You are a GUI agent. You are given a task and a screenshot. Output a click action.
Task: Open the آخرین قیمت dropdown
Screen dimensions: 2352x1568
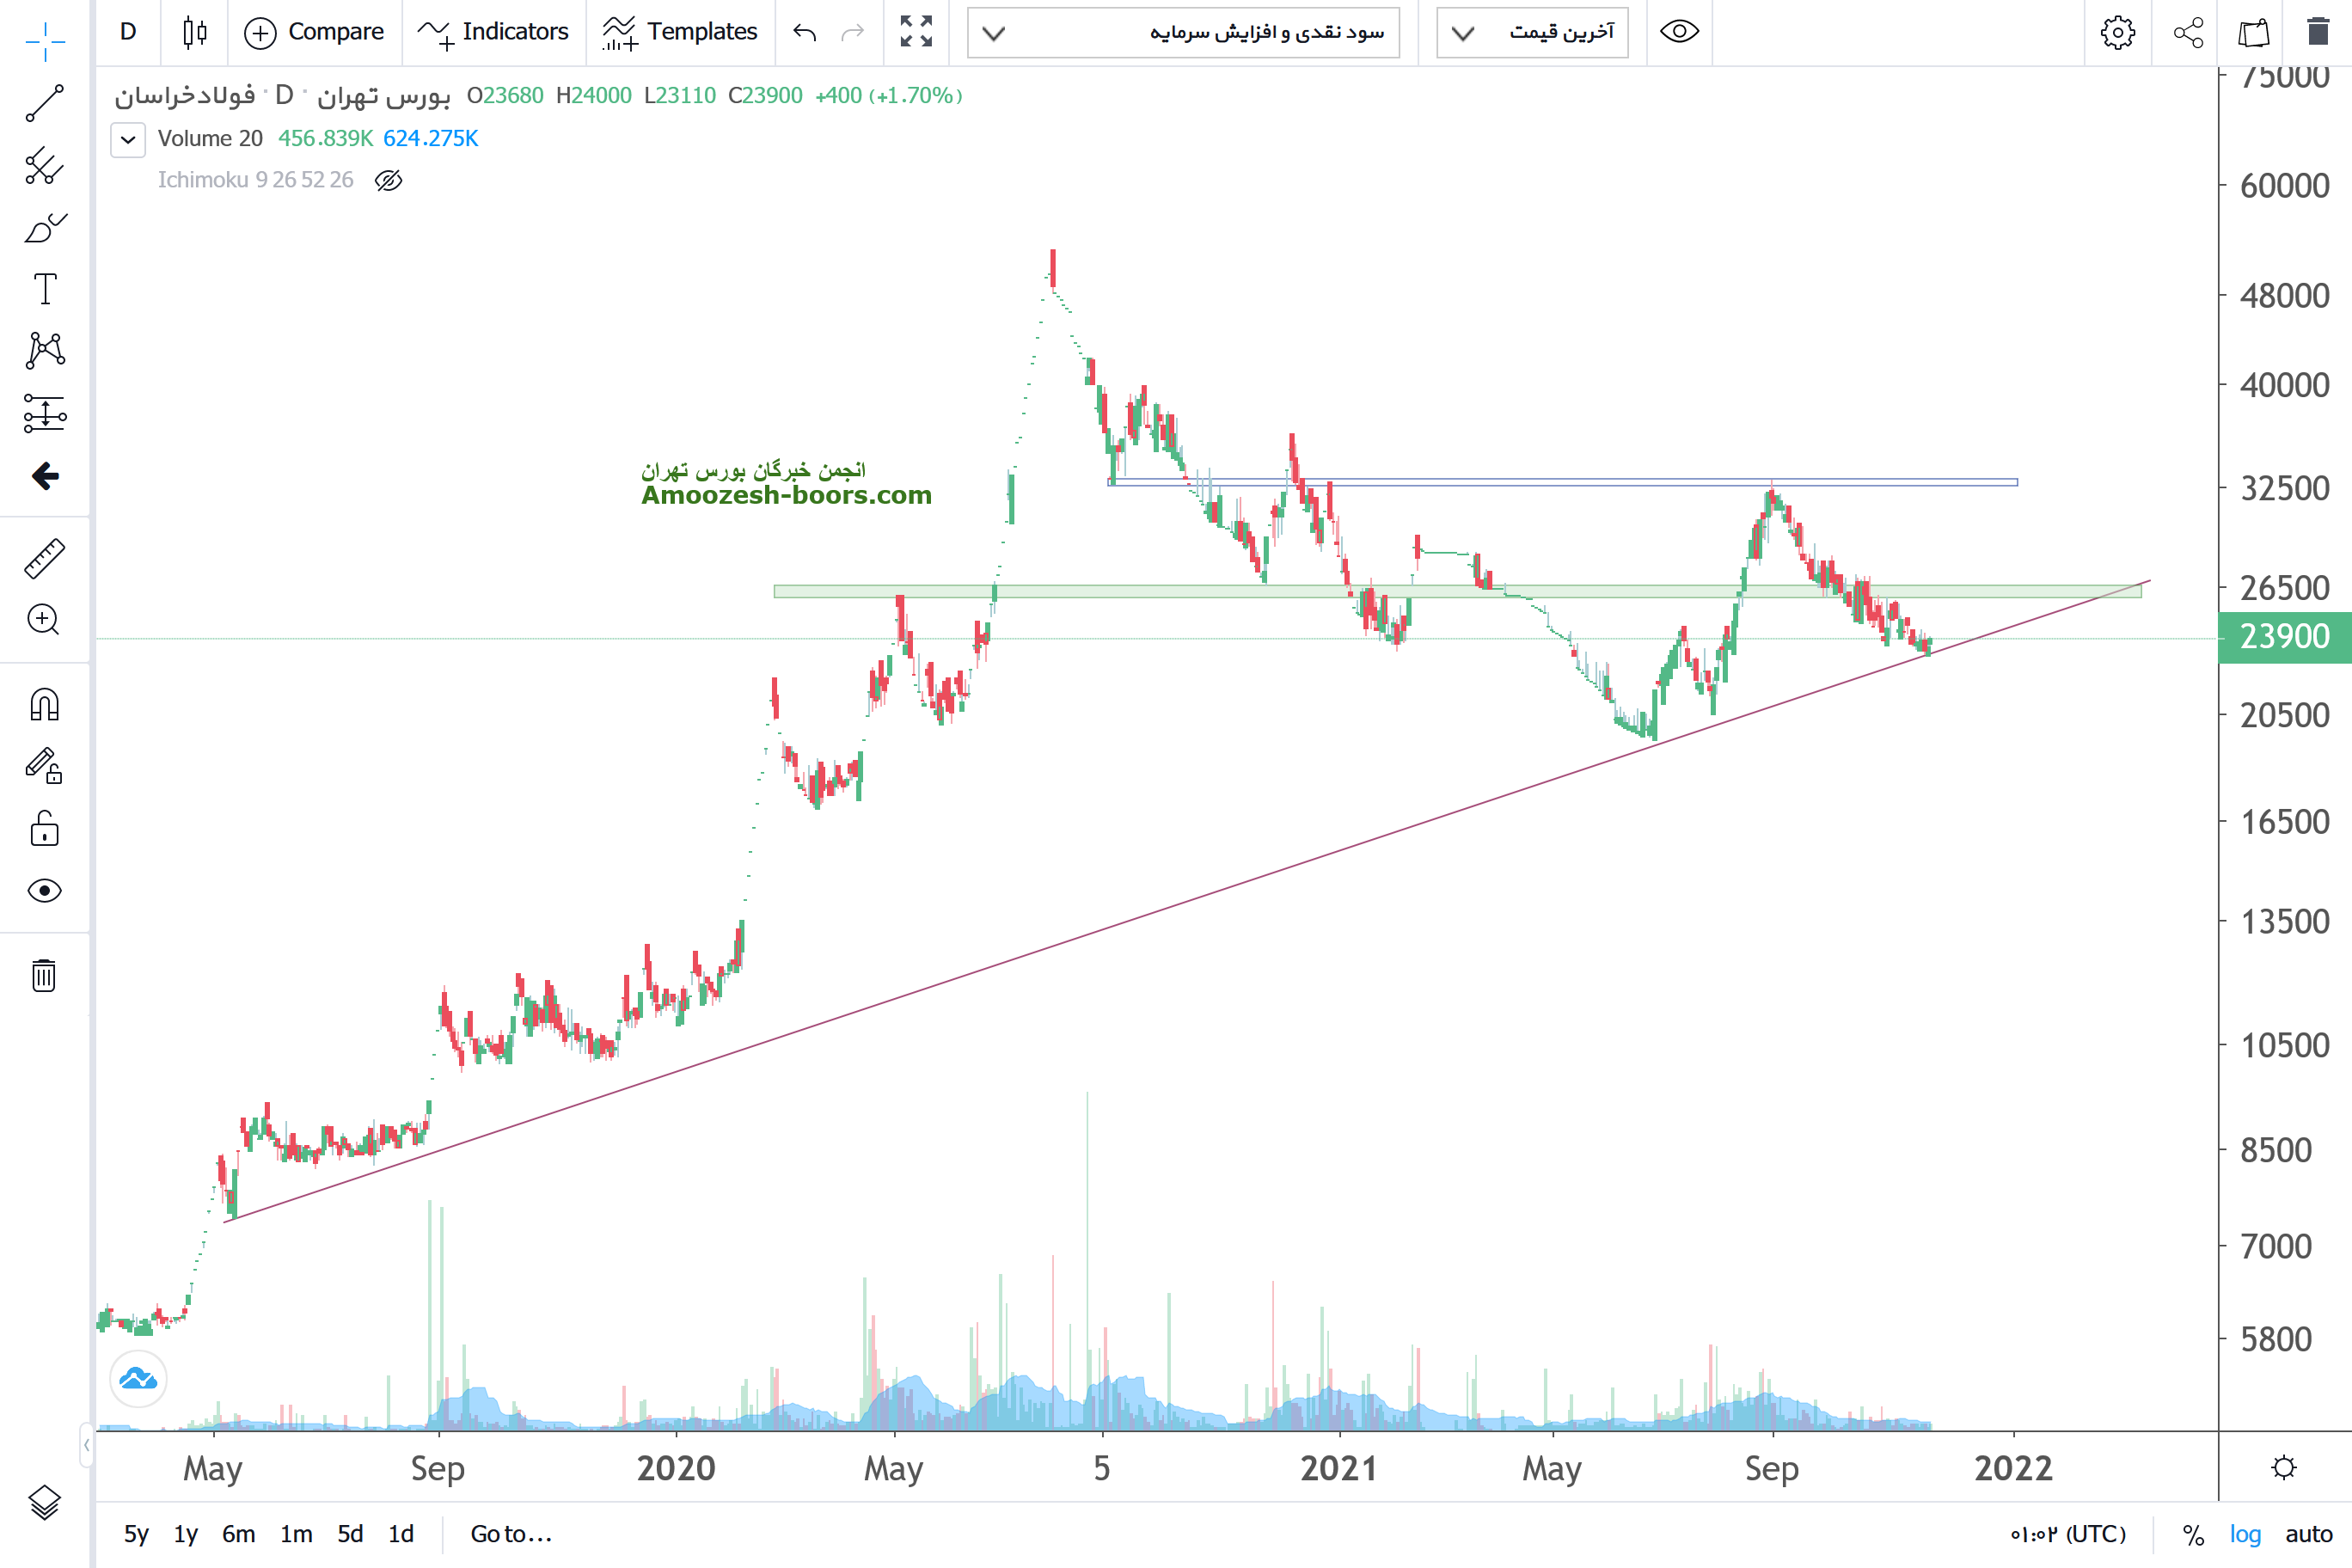(x=1532, y=32)
